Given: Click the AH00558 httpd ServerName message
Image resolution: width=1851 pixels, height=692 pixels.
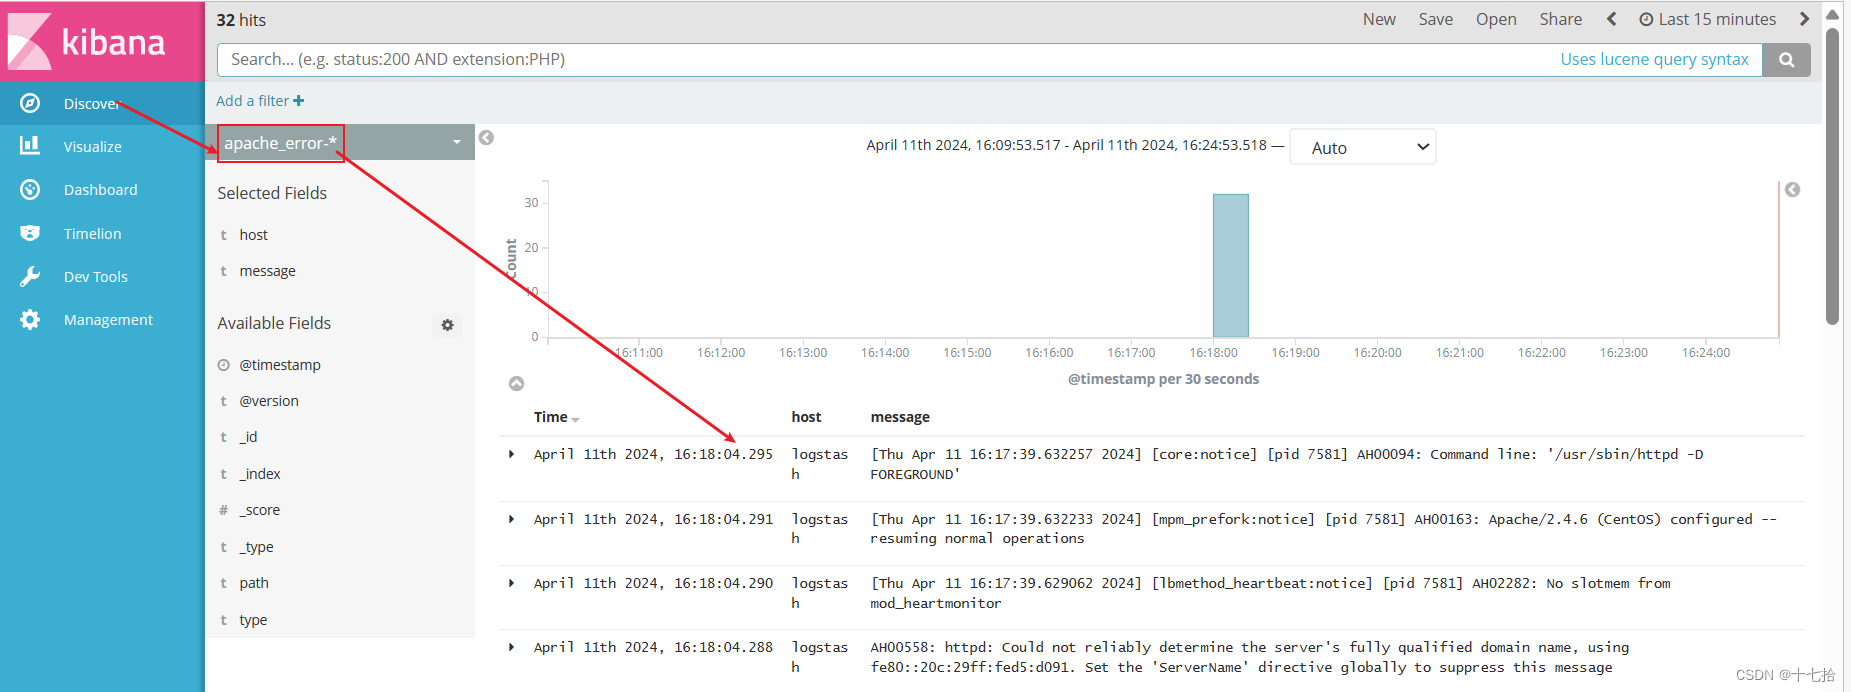Looking at the screenshot, I should coord(1250,657).
